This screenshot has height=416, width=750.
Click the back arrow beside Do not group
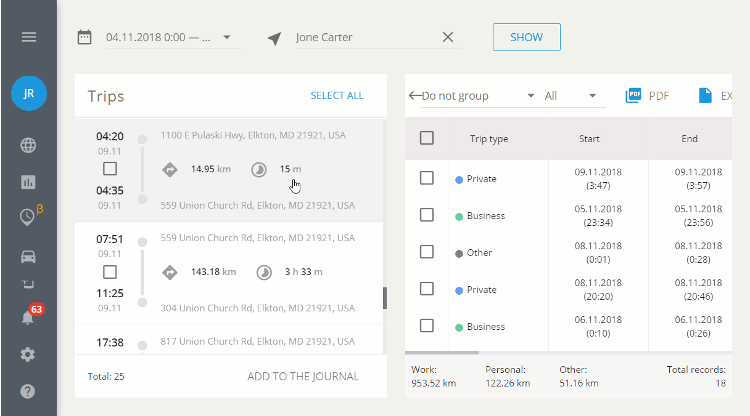point(415,96)
